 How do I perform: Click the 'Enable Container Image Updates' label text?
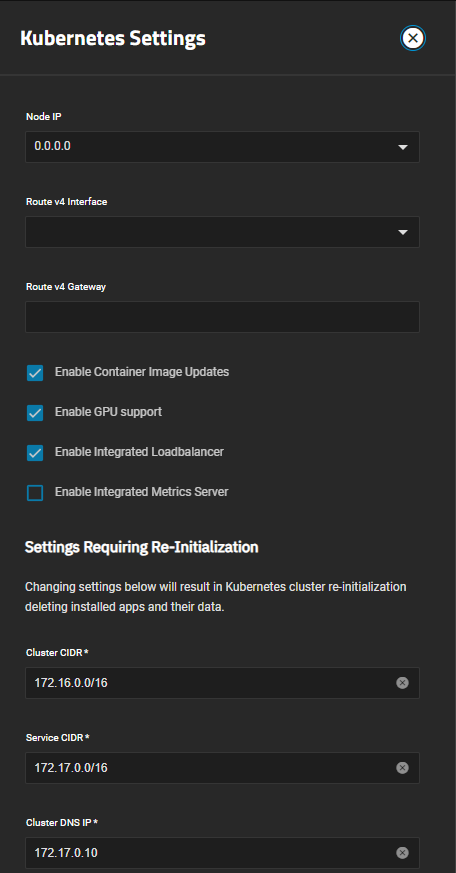142,371
